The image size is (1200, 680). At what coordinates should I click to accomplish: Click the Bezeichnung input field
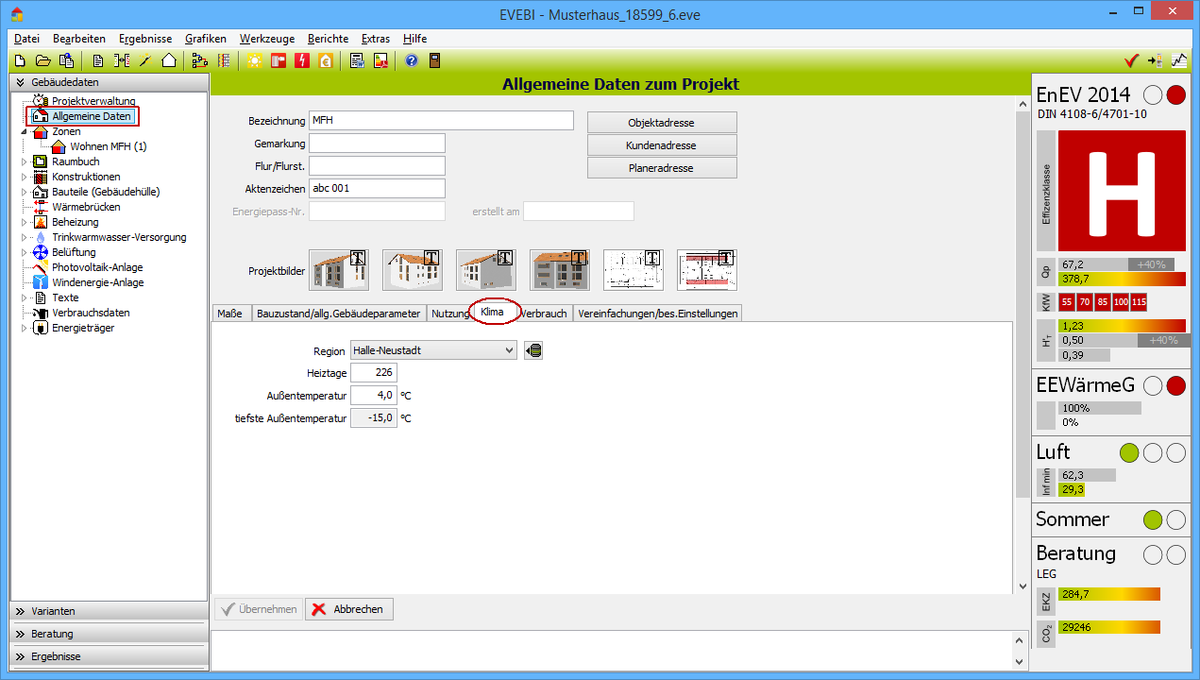pos(441,120)
